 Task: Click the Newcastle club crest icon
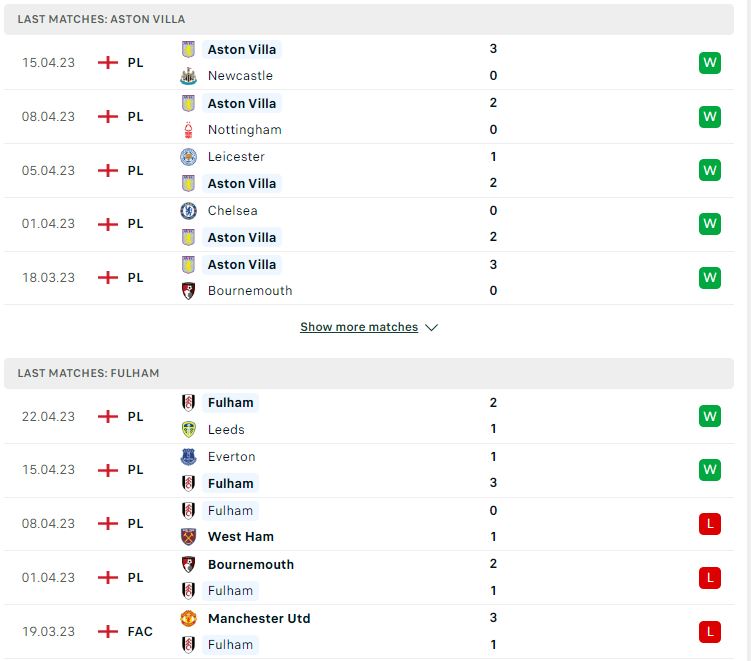tap(188, 76)
